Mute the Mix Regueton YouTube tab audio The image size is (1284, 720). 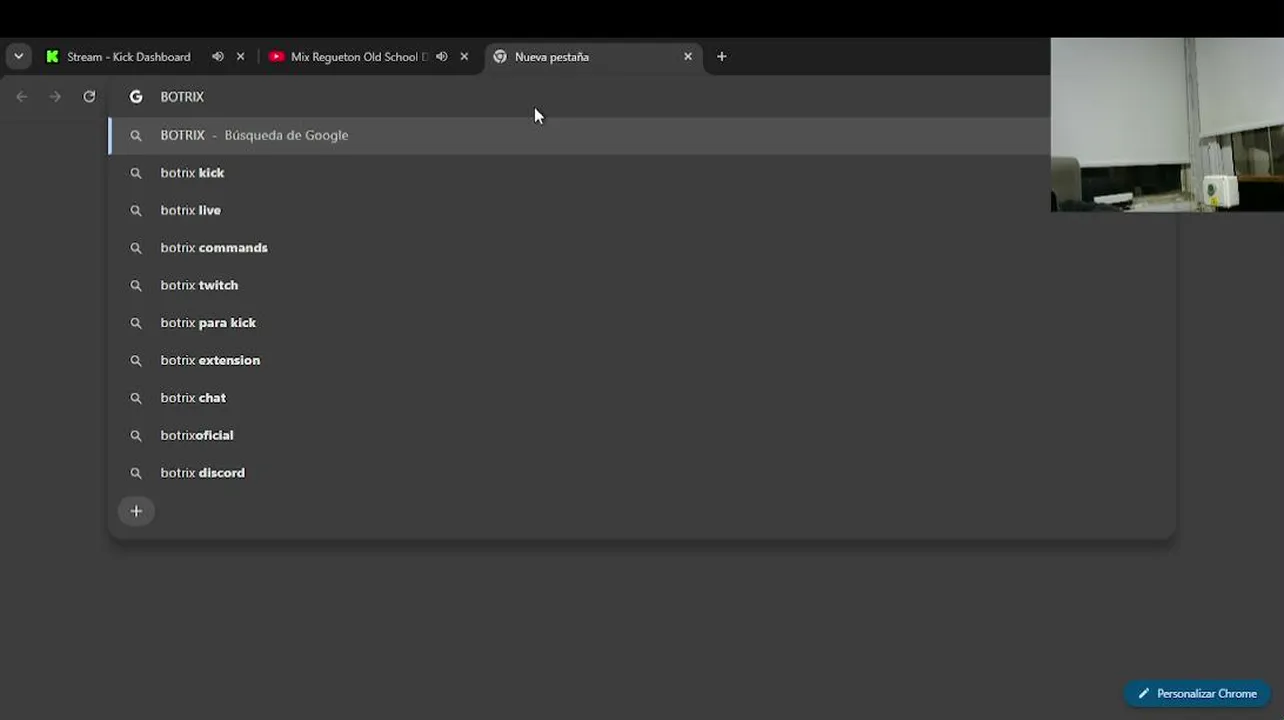coord(442,57)
